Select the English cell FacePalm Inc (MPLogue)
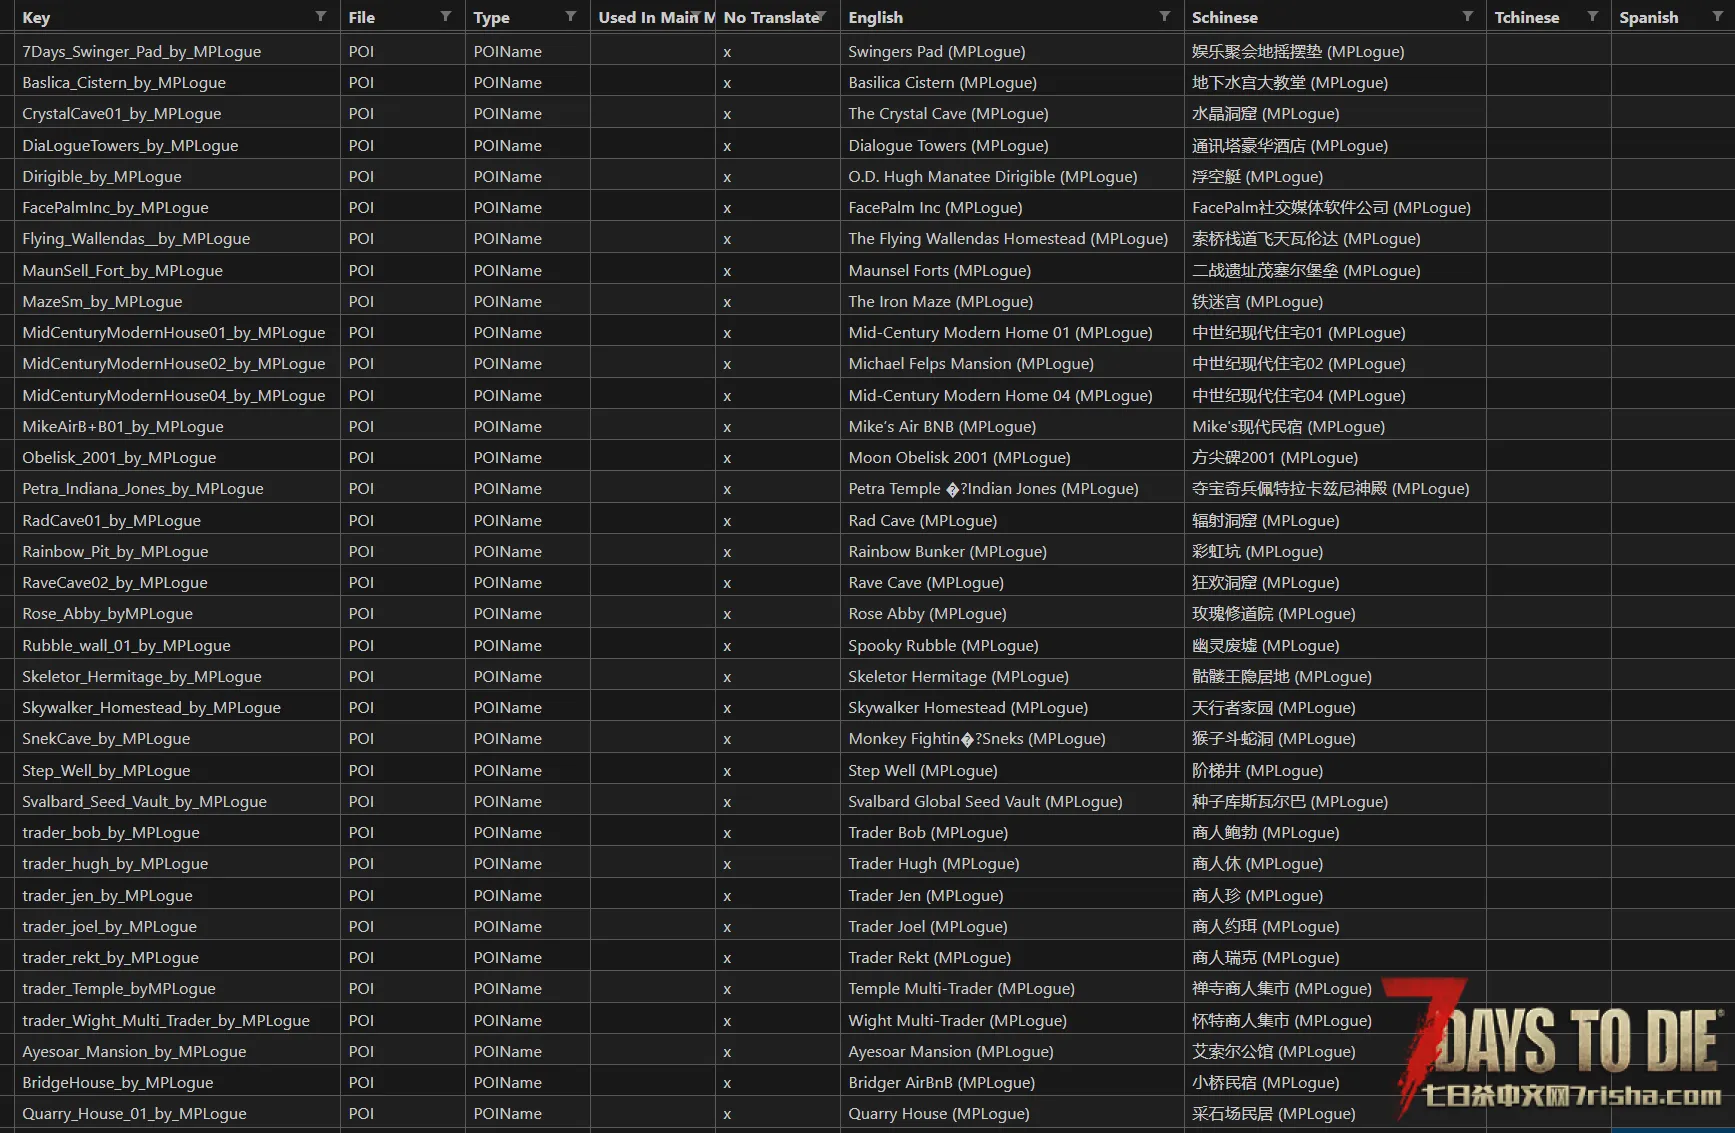Viewport: 1735px width, 1133px height. [x=1012, y=207]
